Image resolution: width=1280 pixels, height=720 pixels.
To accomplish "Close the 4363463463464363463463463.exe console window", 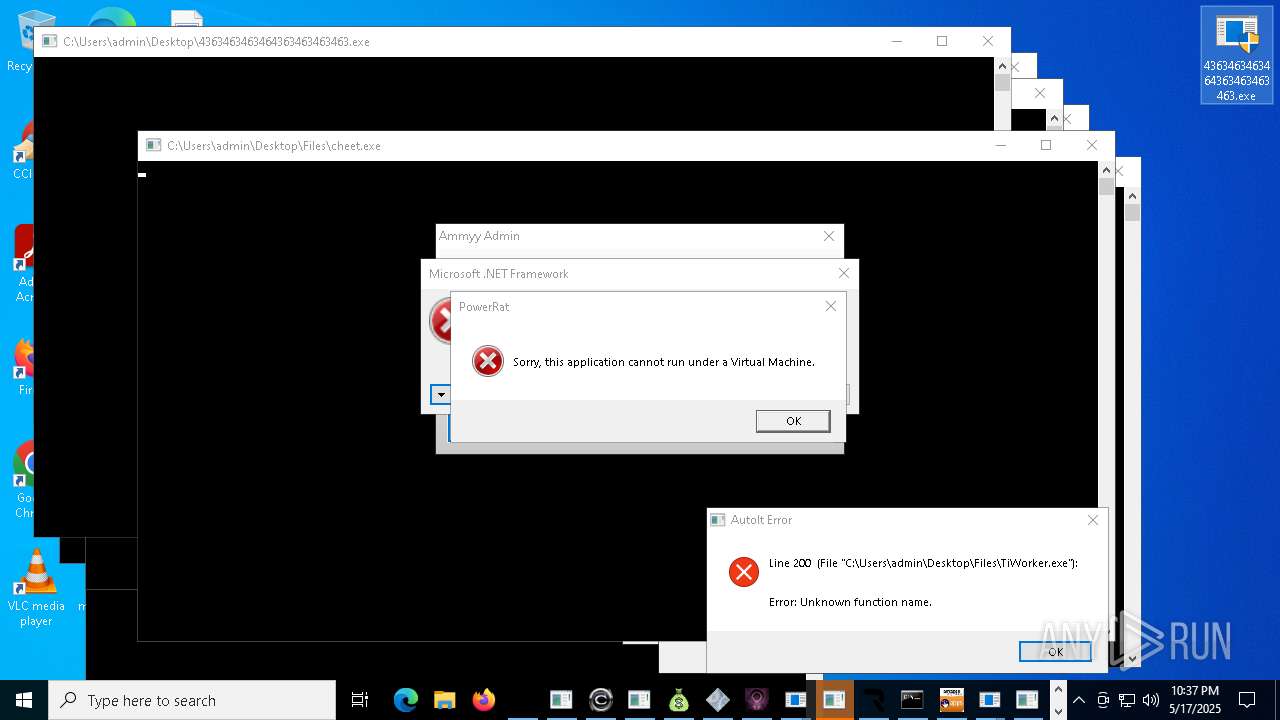I will point(988,41).
